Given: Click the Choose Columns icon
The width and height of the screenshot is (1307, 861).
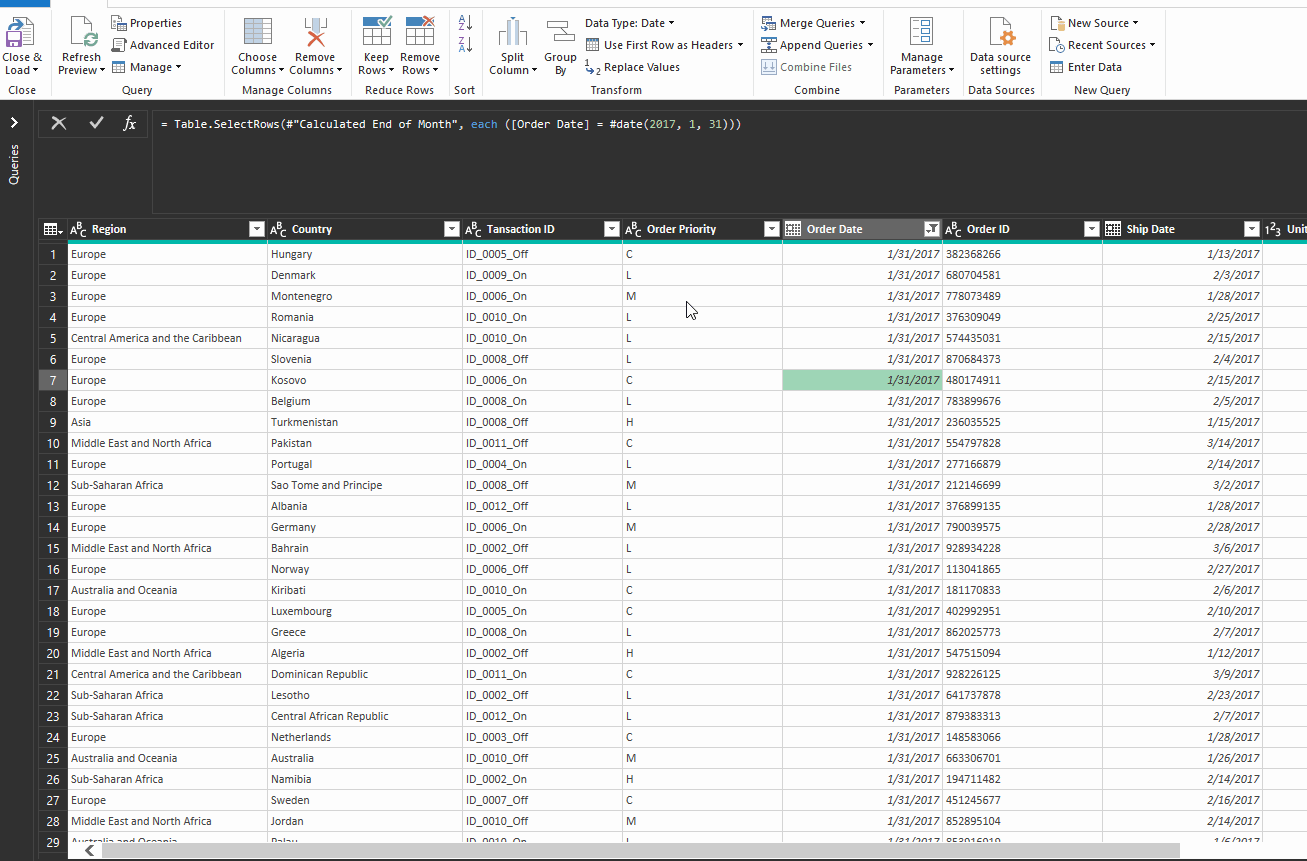Looking at the screenshot, I should [x=258, y=32].
